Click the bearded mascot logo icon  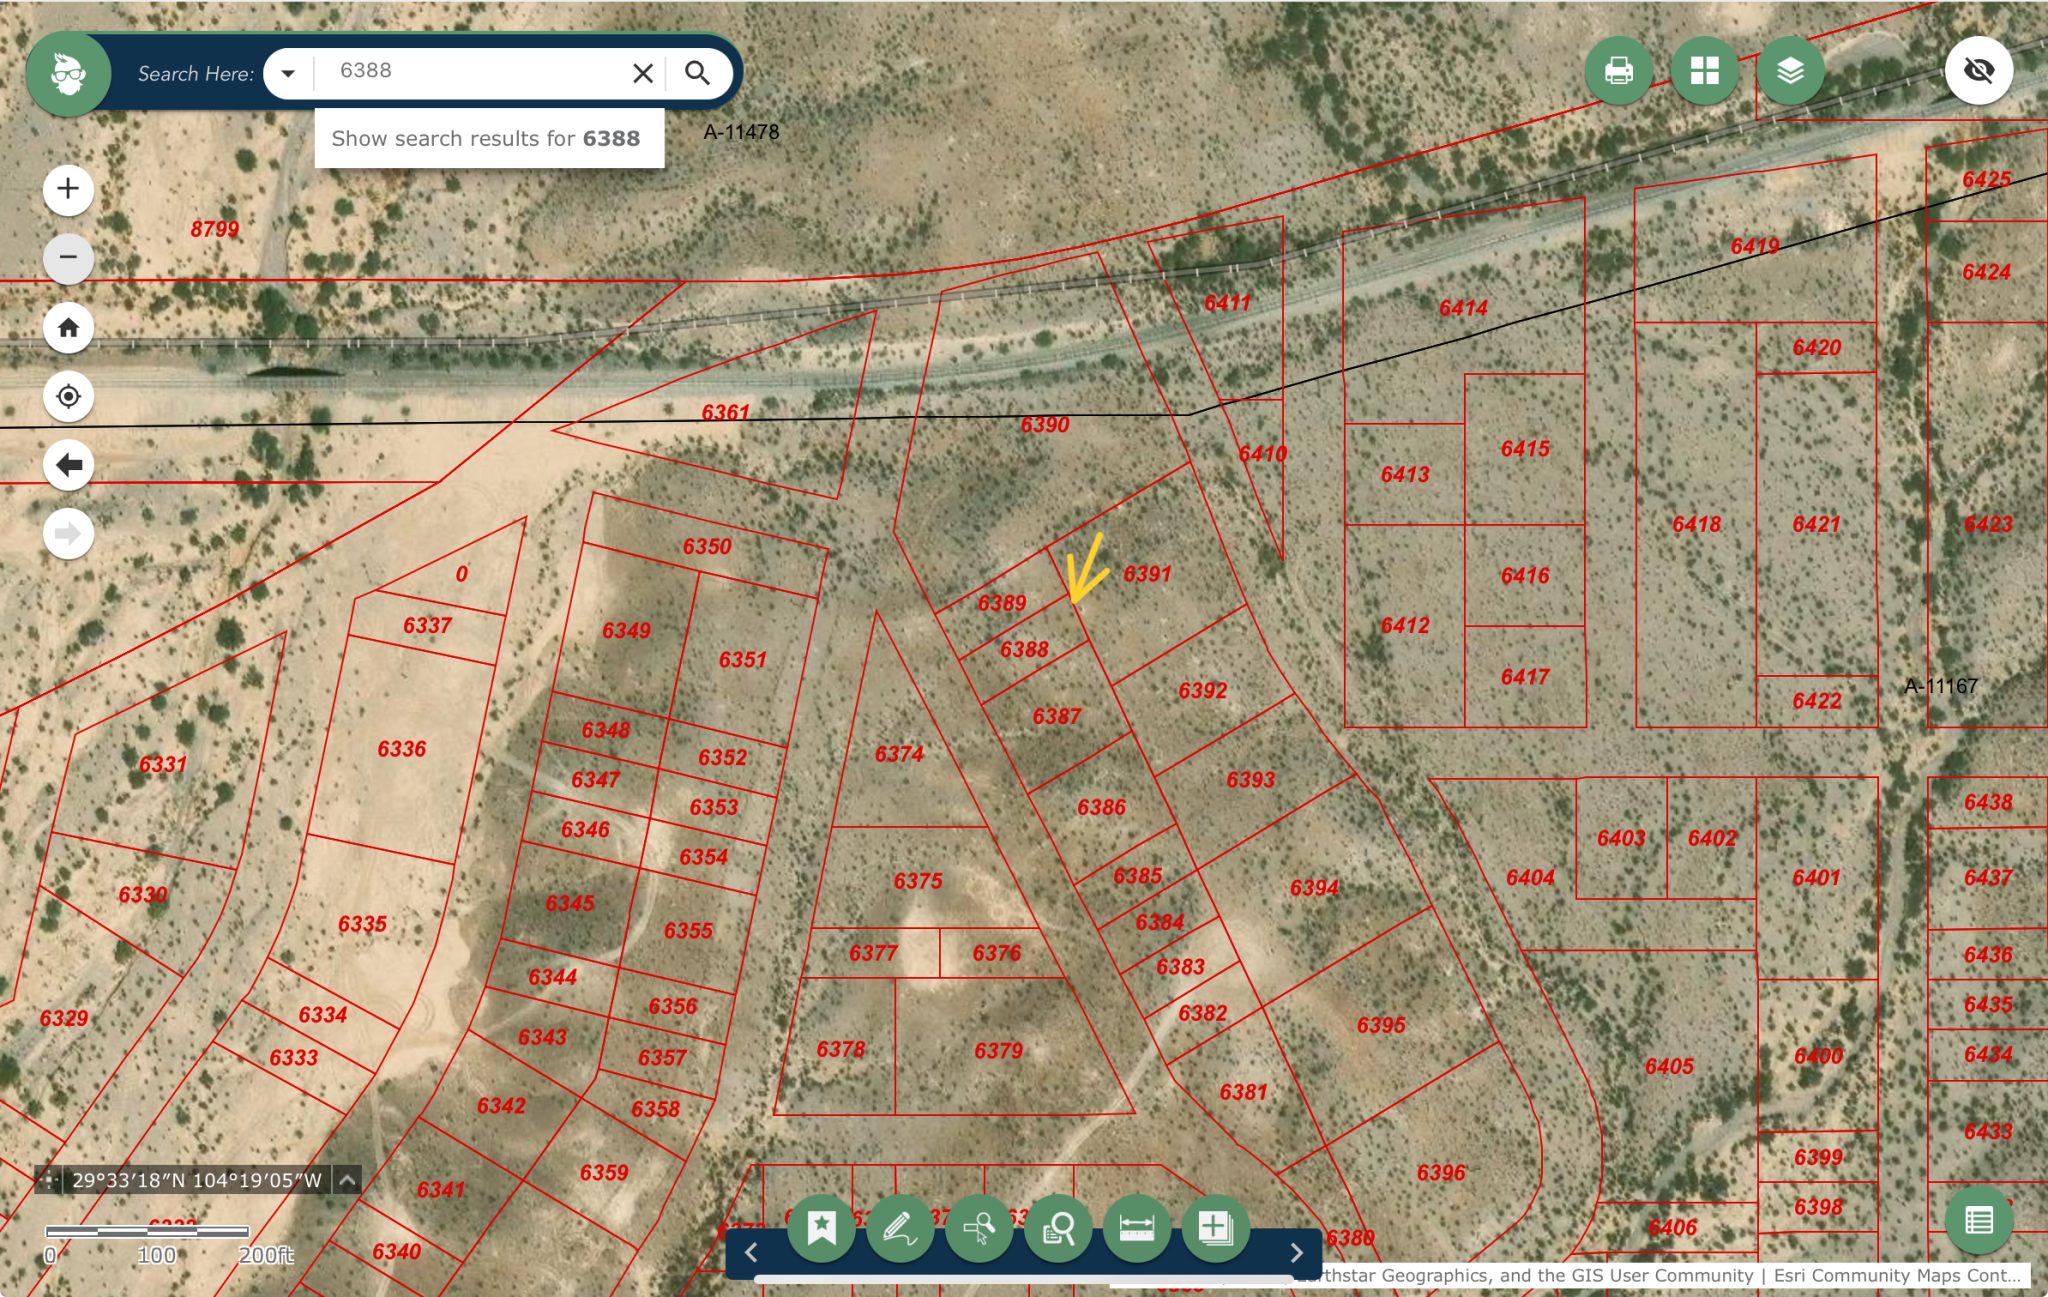[68, 73]
